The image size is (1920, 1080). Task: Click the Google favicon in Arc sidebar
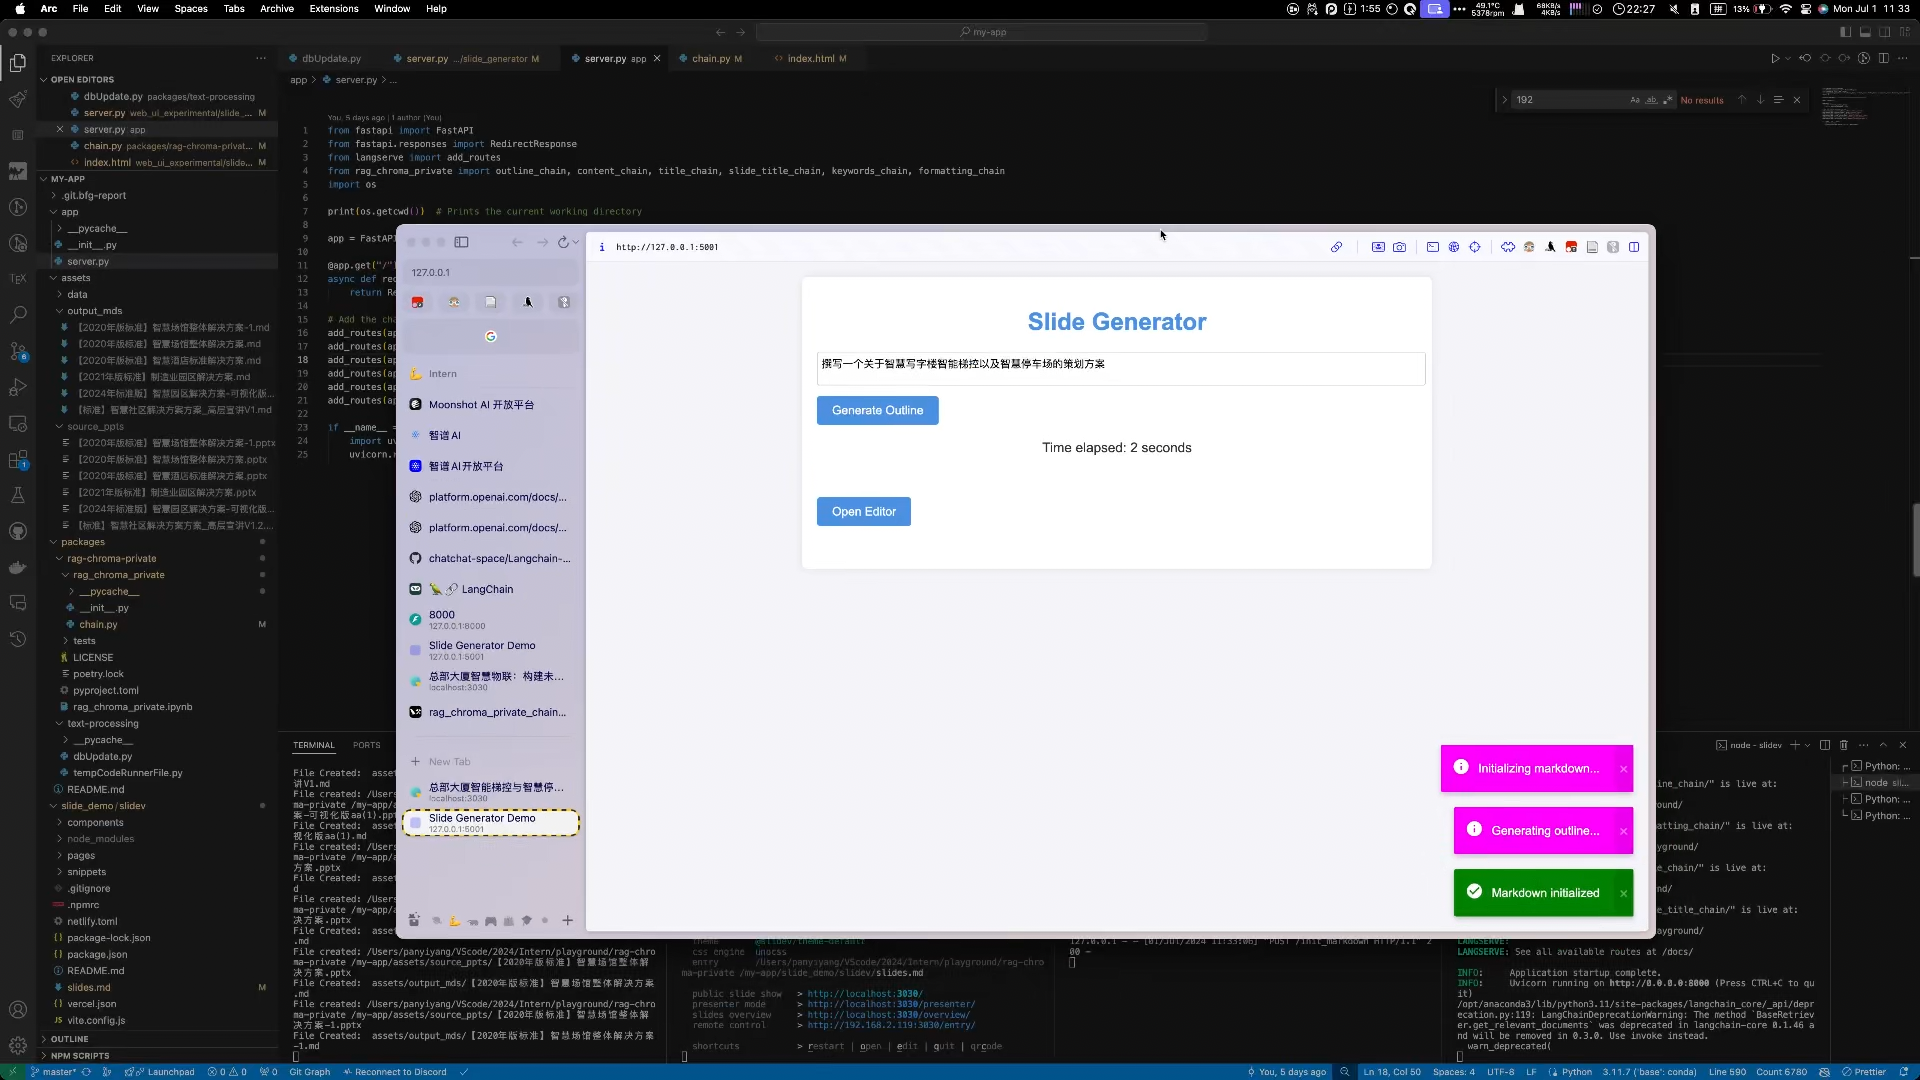coord(490,337)
